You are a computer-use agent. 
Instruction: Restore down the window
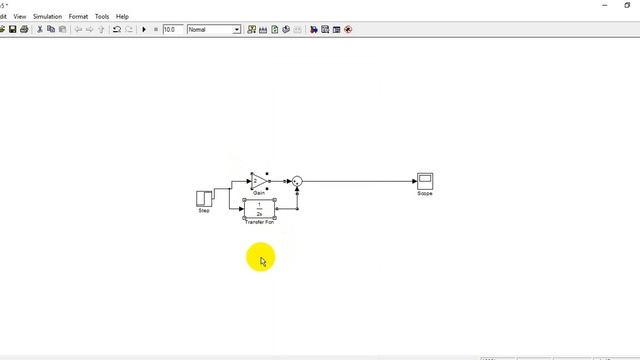(627, 5)
